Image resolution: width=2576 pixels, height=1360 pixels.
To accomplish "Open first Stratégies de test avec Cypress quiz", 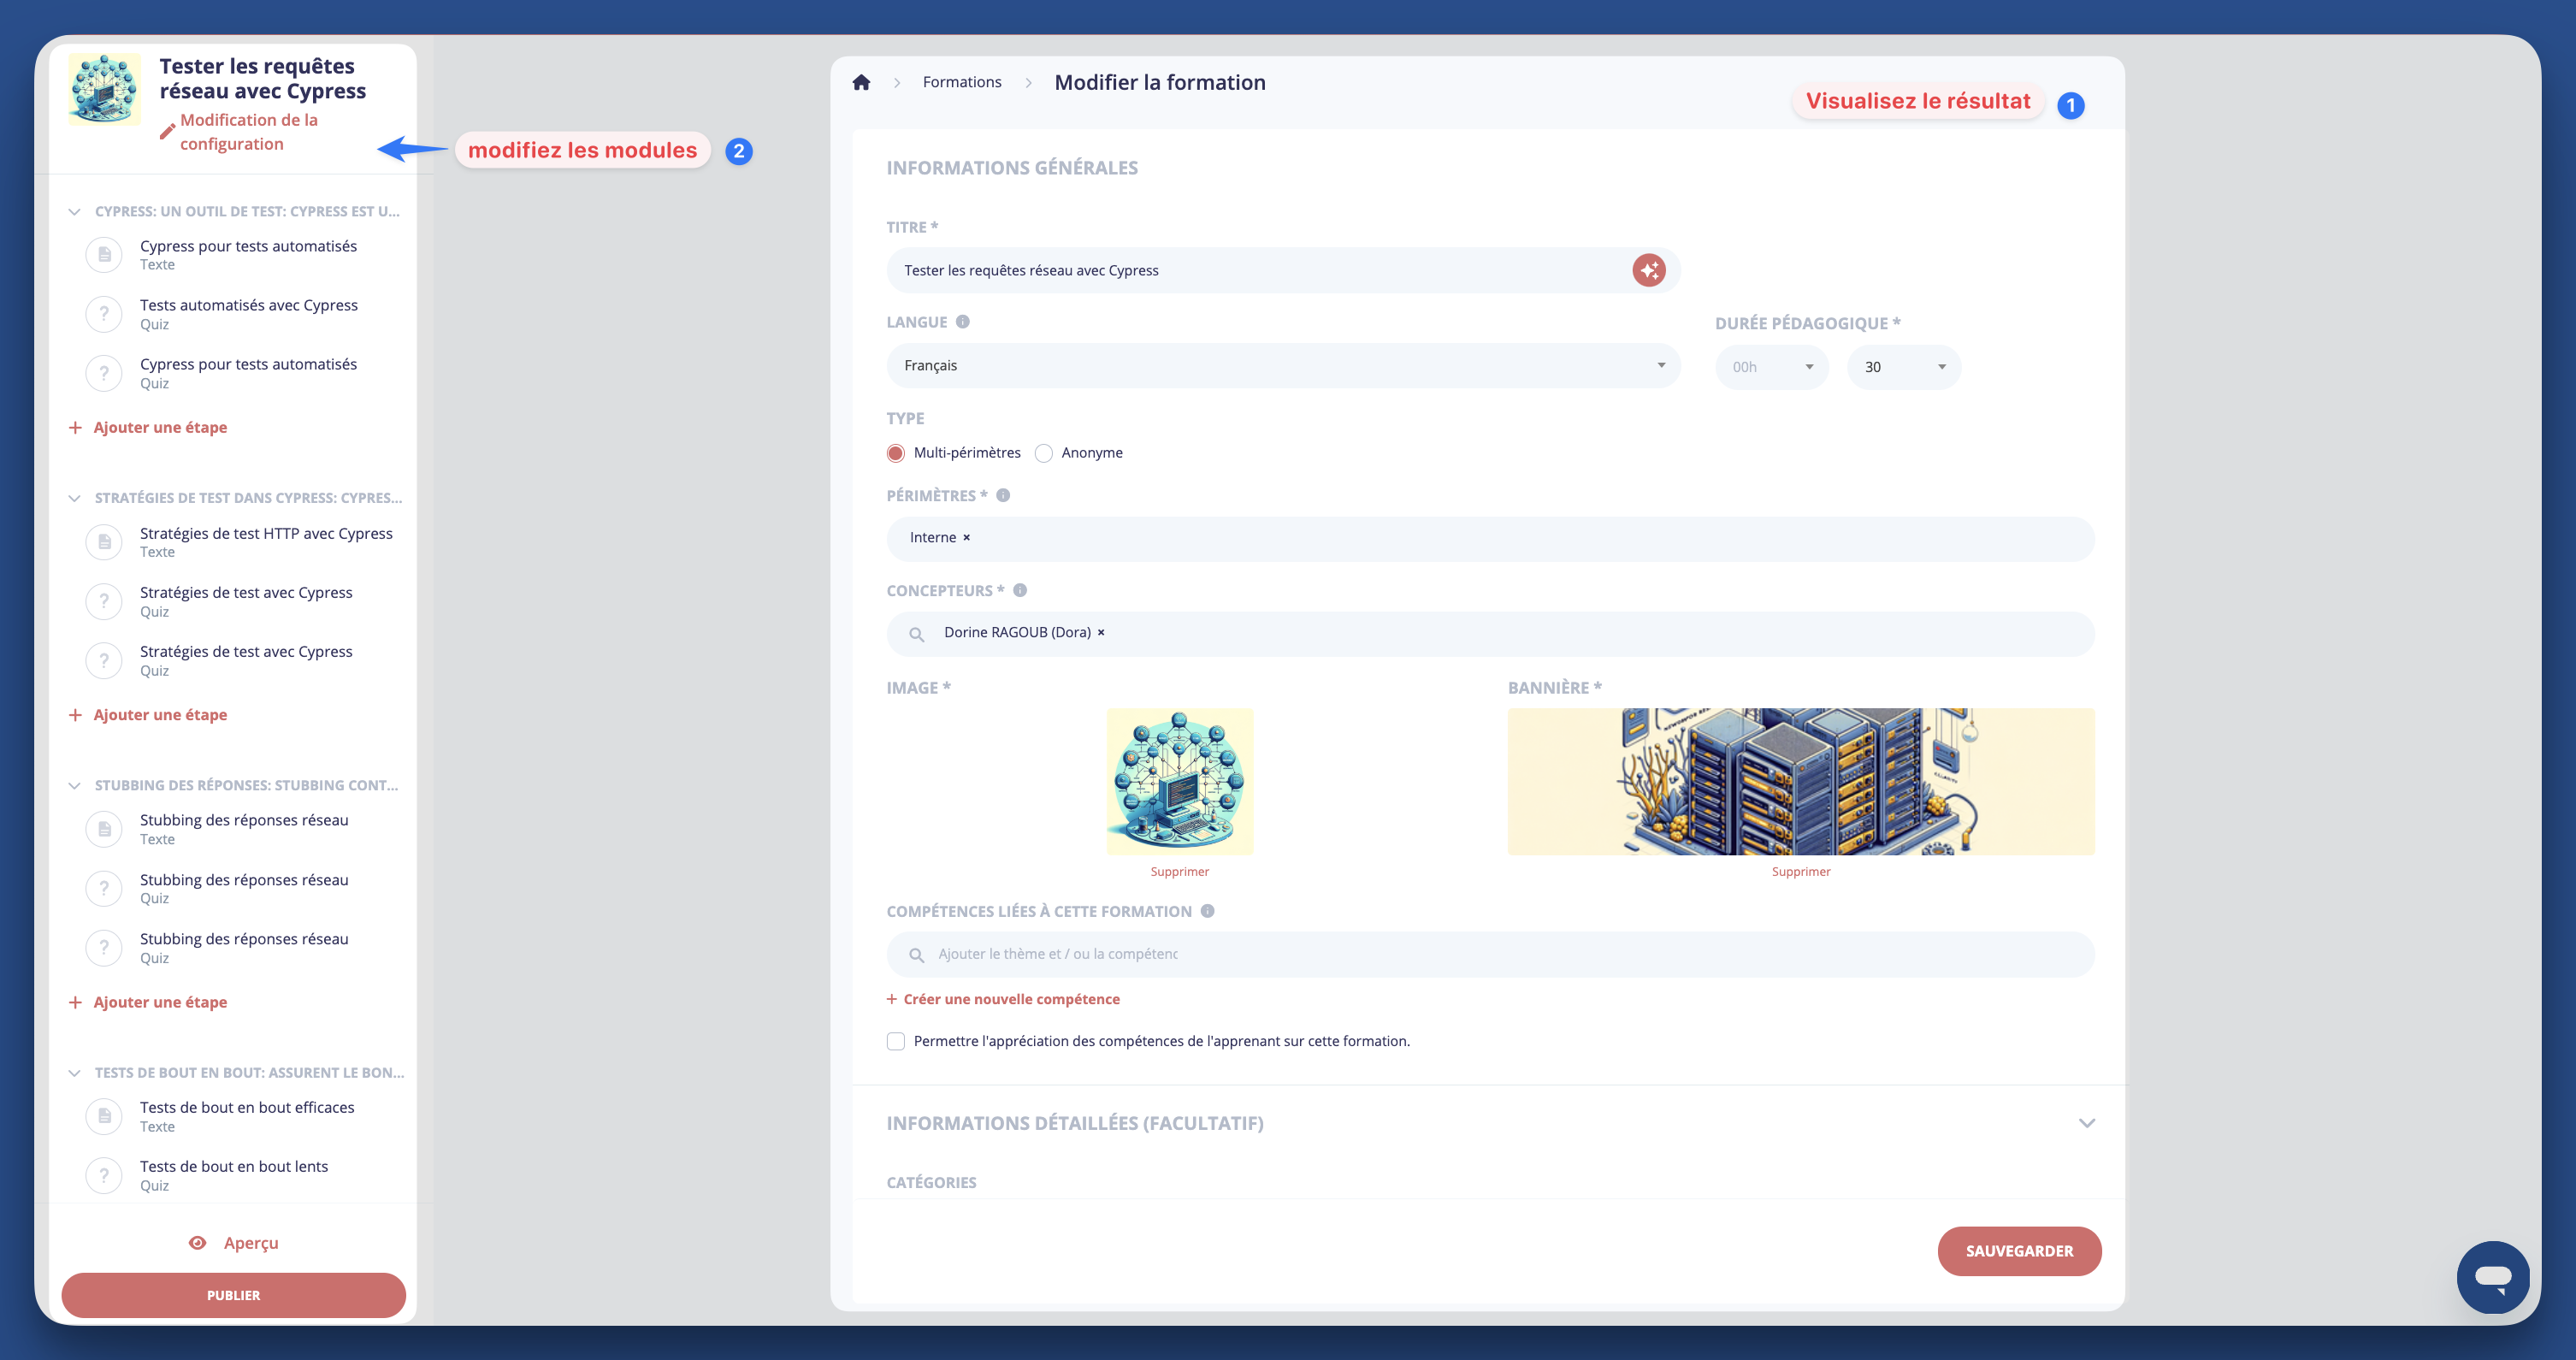I will click(245, 601).
